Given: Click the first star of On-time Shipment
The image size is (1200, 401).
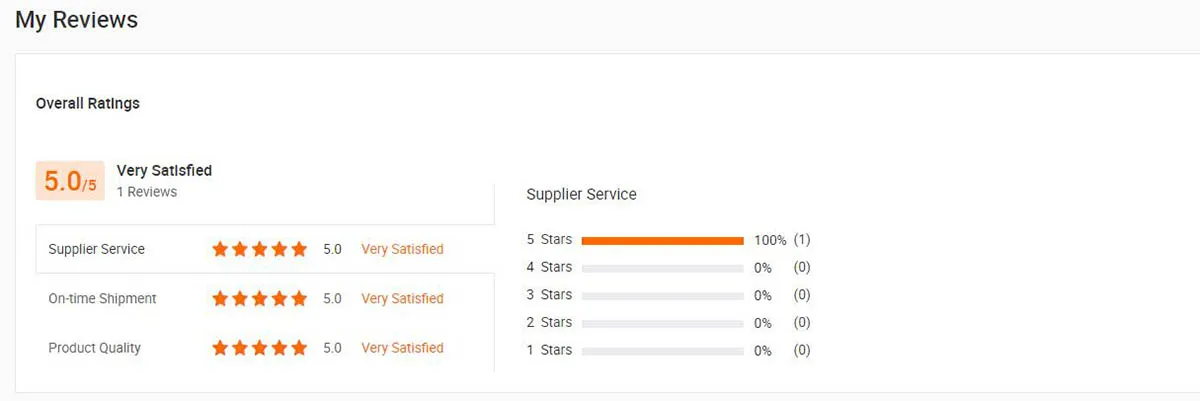Looking at the screenshot, I should coord(221,298).
